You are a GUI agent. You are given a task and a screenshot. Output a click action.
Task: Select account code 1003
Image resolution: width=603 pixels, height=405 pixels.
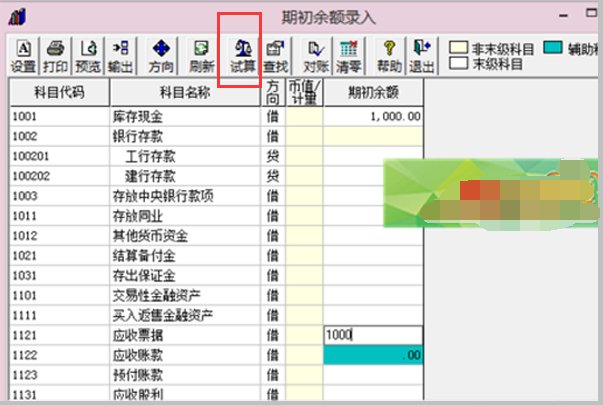25,196
